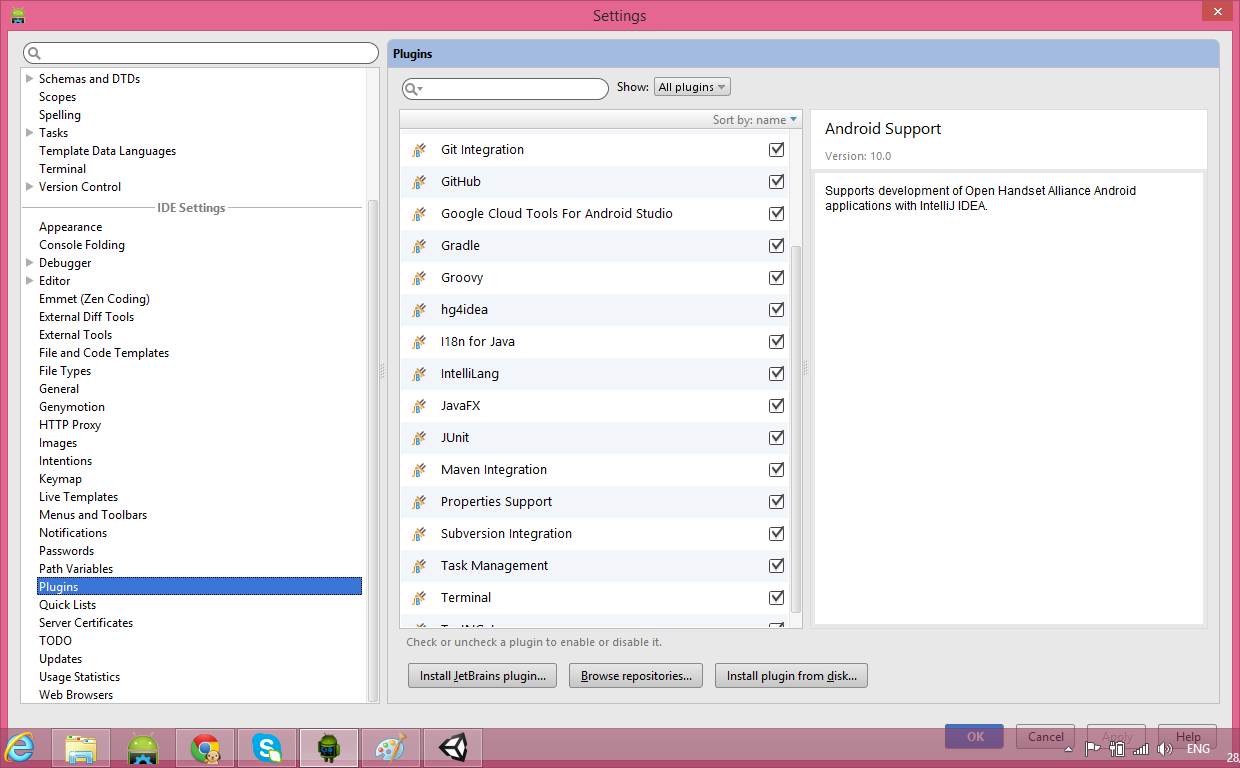1240x768 pixels.
Task: Uncheck the Maven Integration checkbox
Action: [x=776, y=470]
